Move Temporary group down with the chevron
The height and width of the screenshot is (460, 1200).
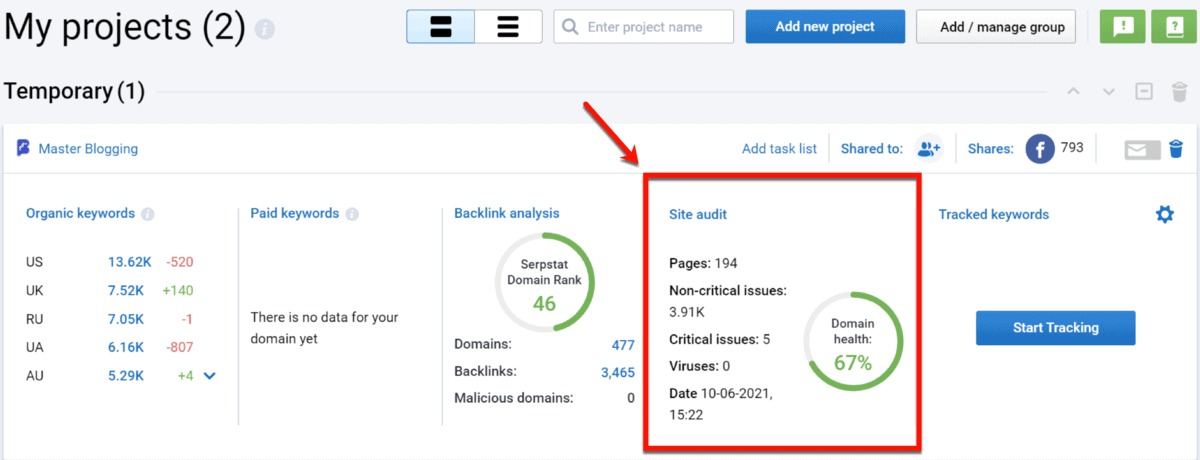[x=1109, y=92]
